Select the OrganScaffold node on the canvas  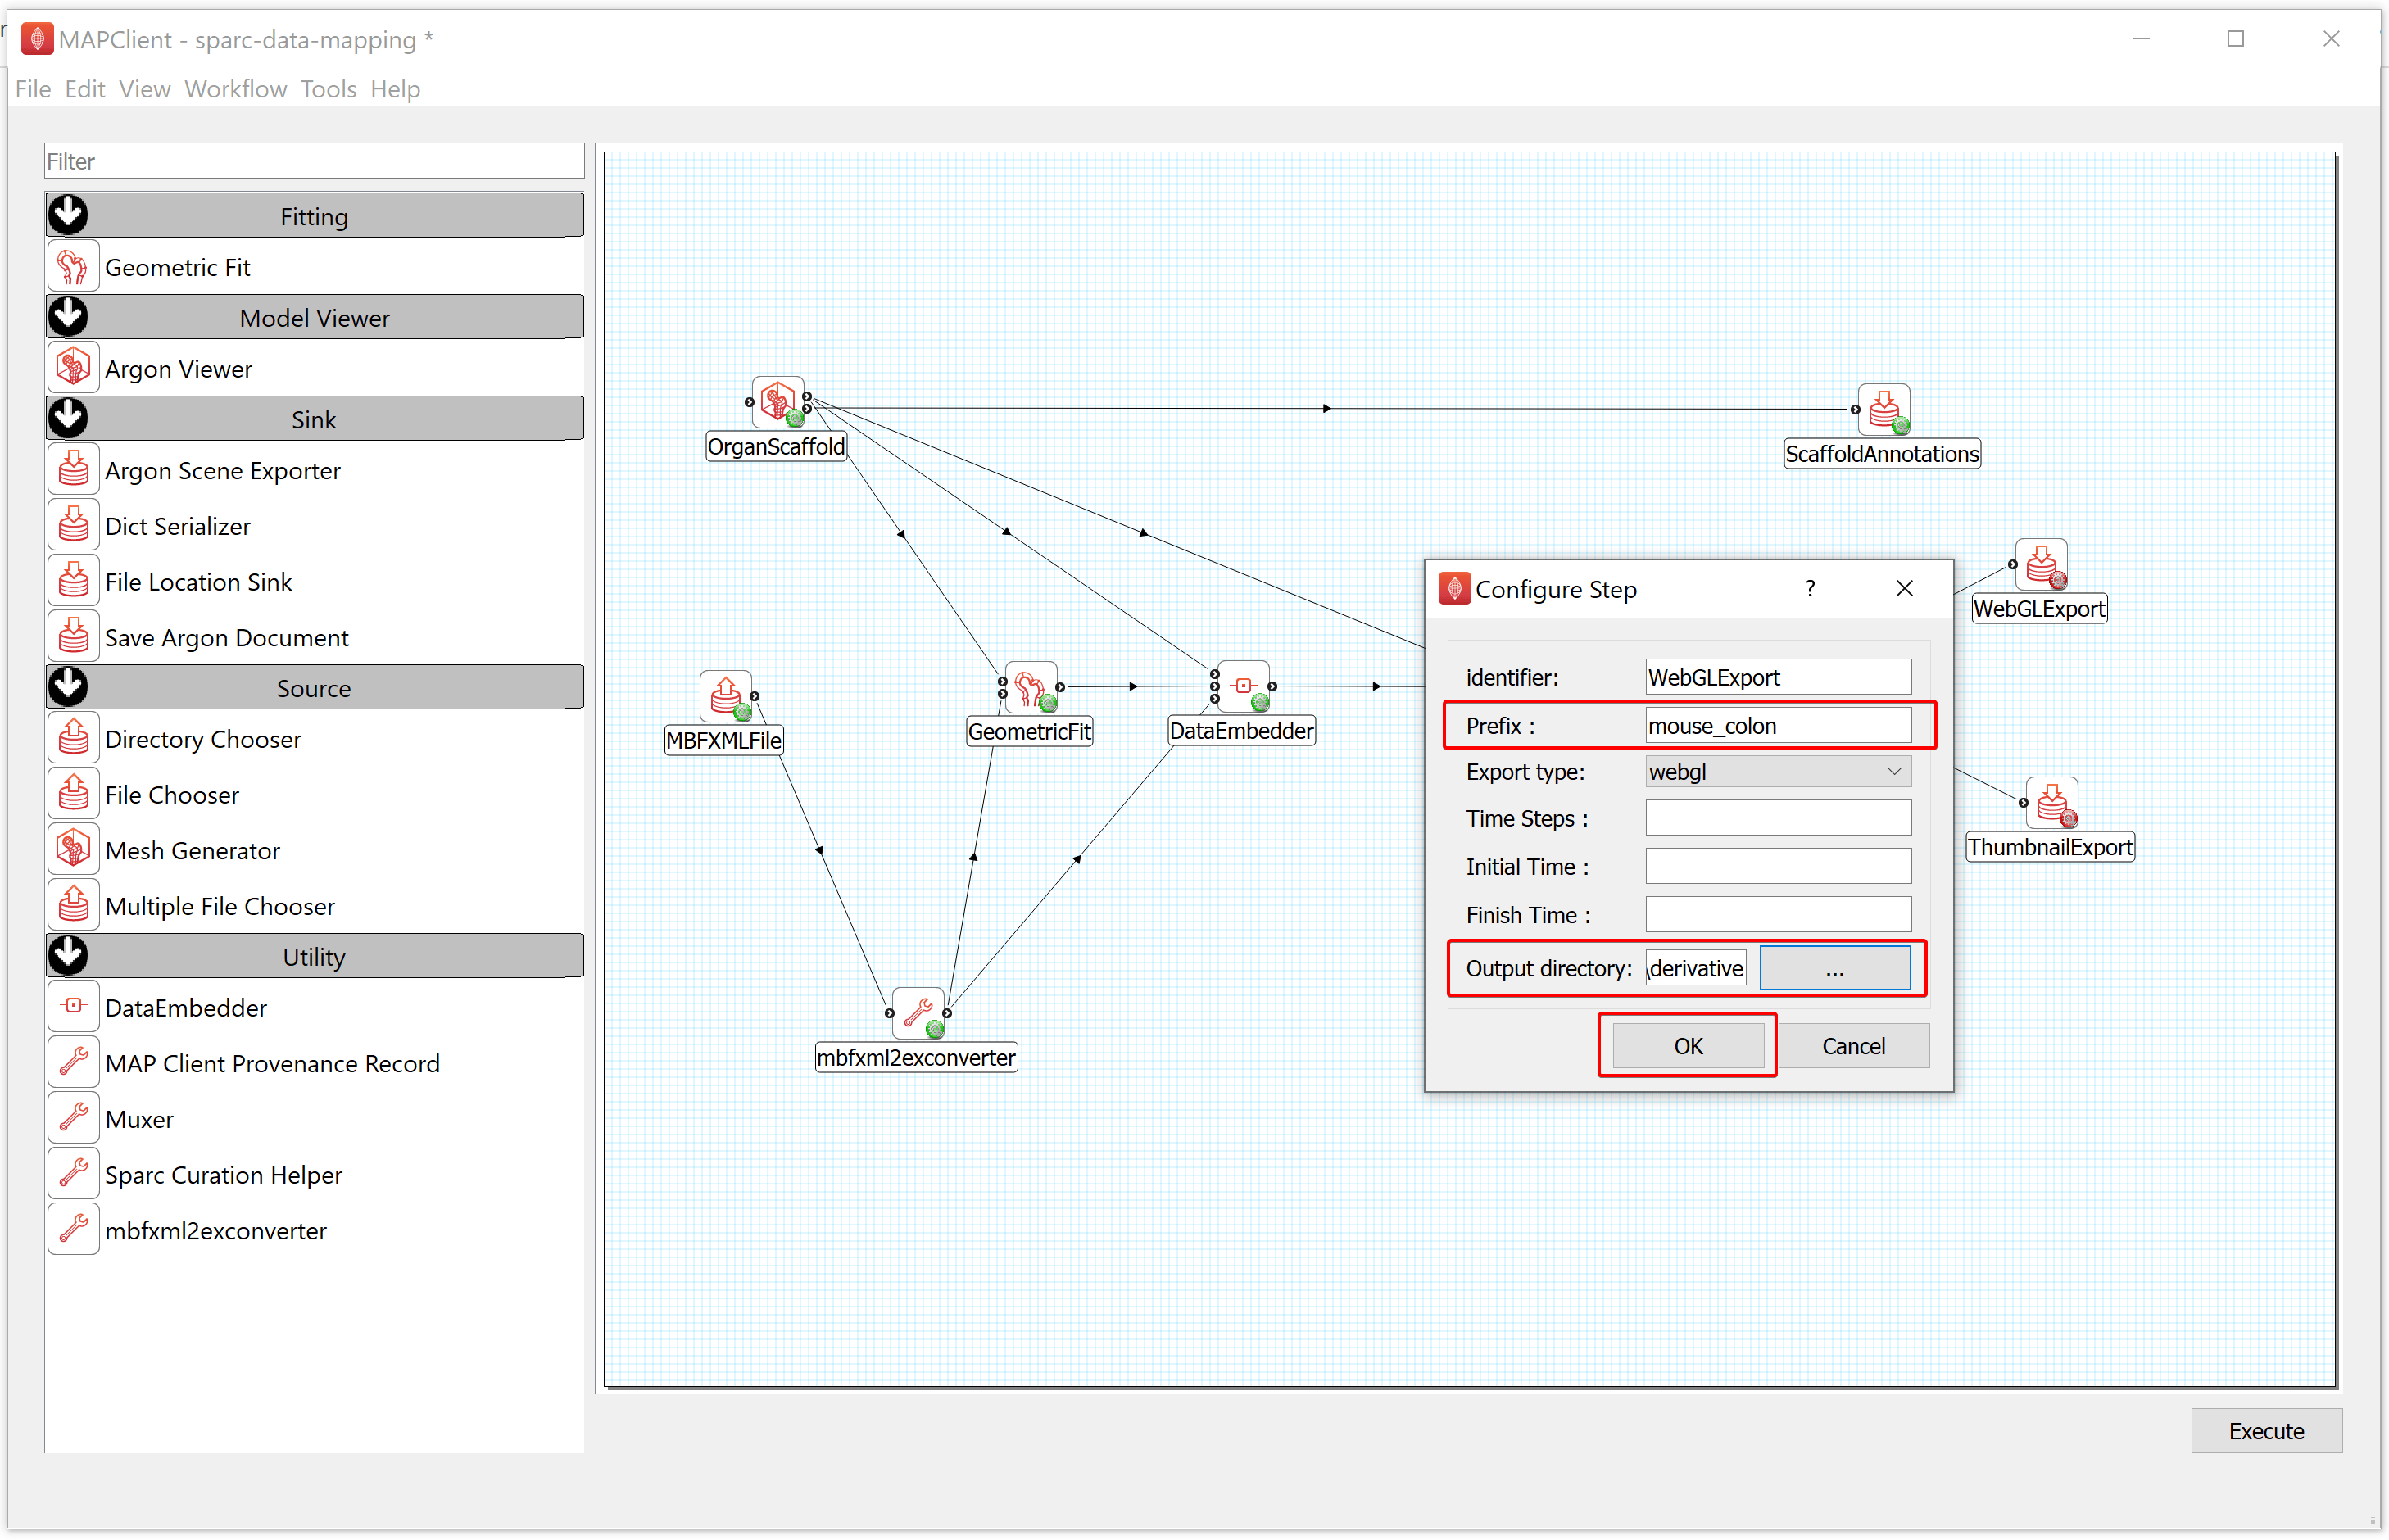pos(778,402)
